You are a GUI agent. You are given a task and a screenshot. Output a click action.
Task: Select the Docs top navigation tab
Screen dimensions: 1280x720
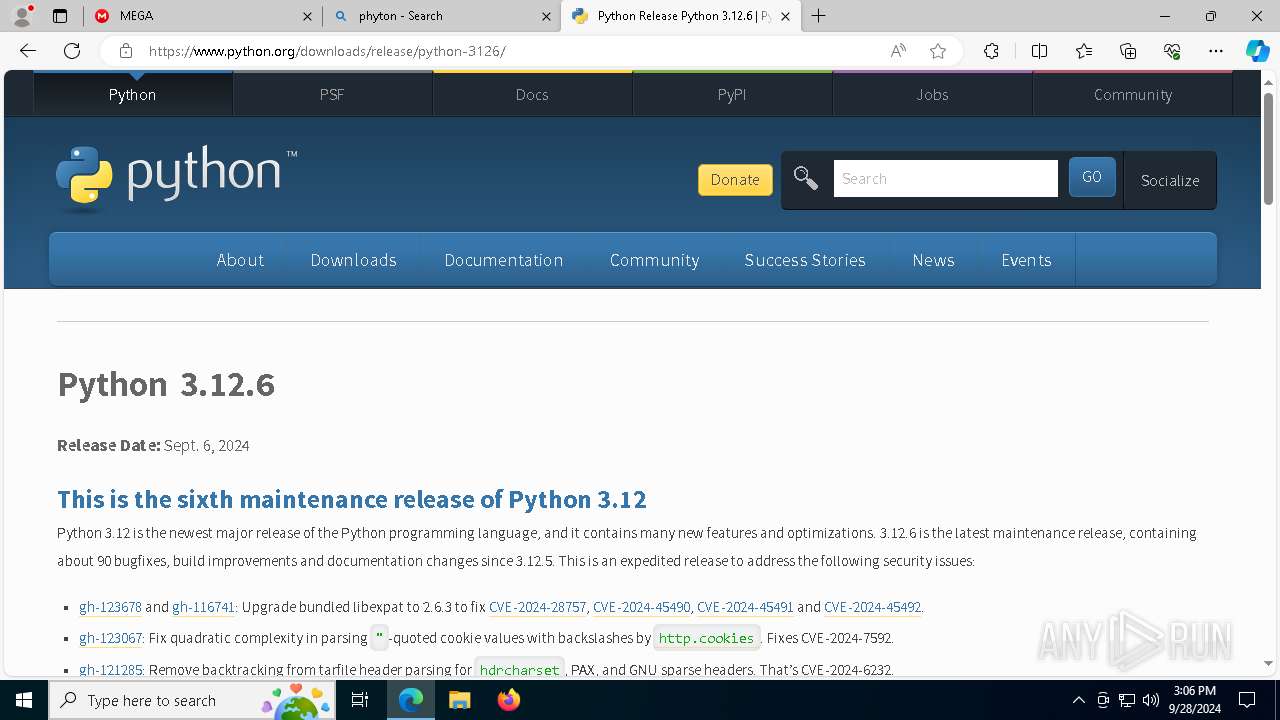point(532,94)
